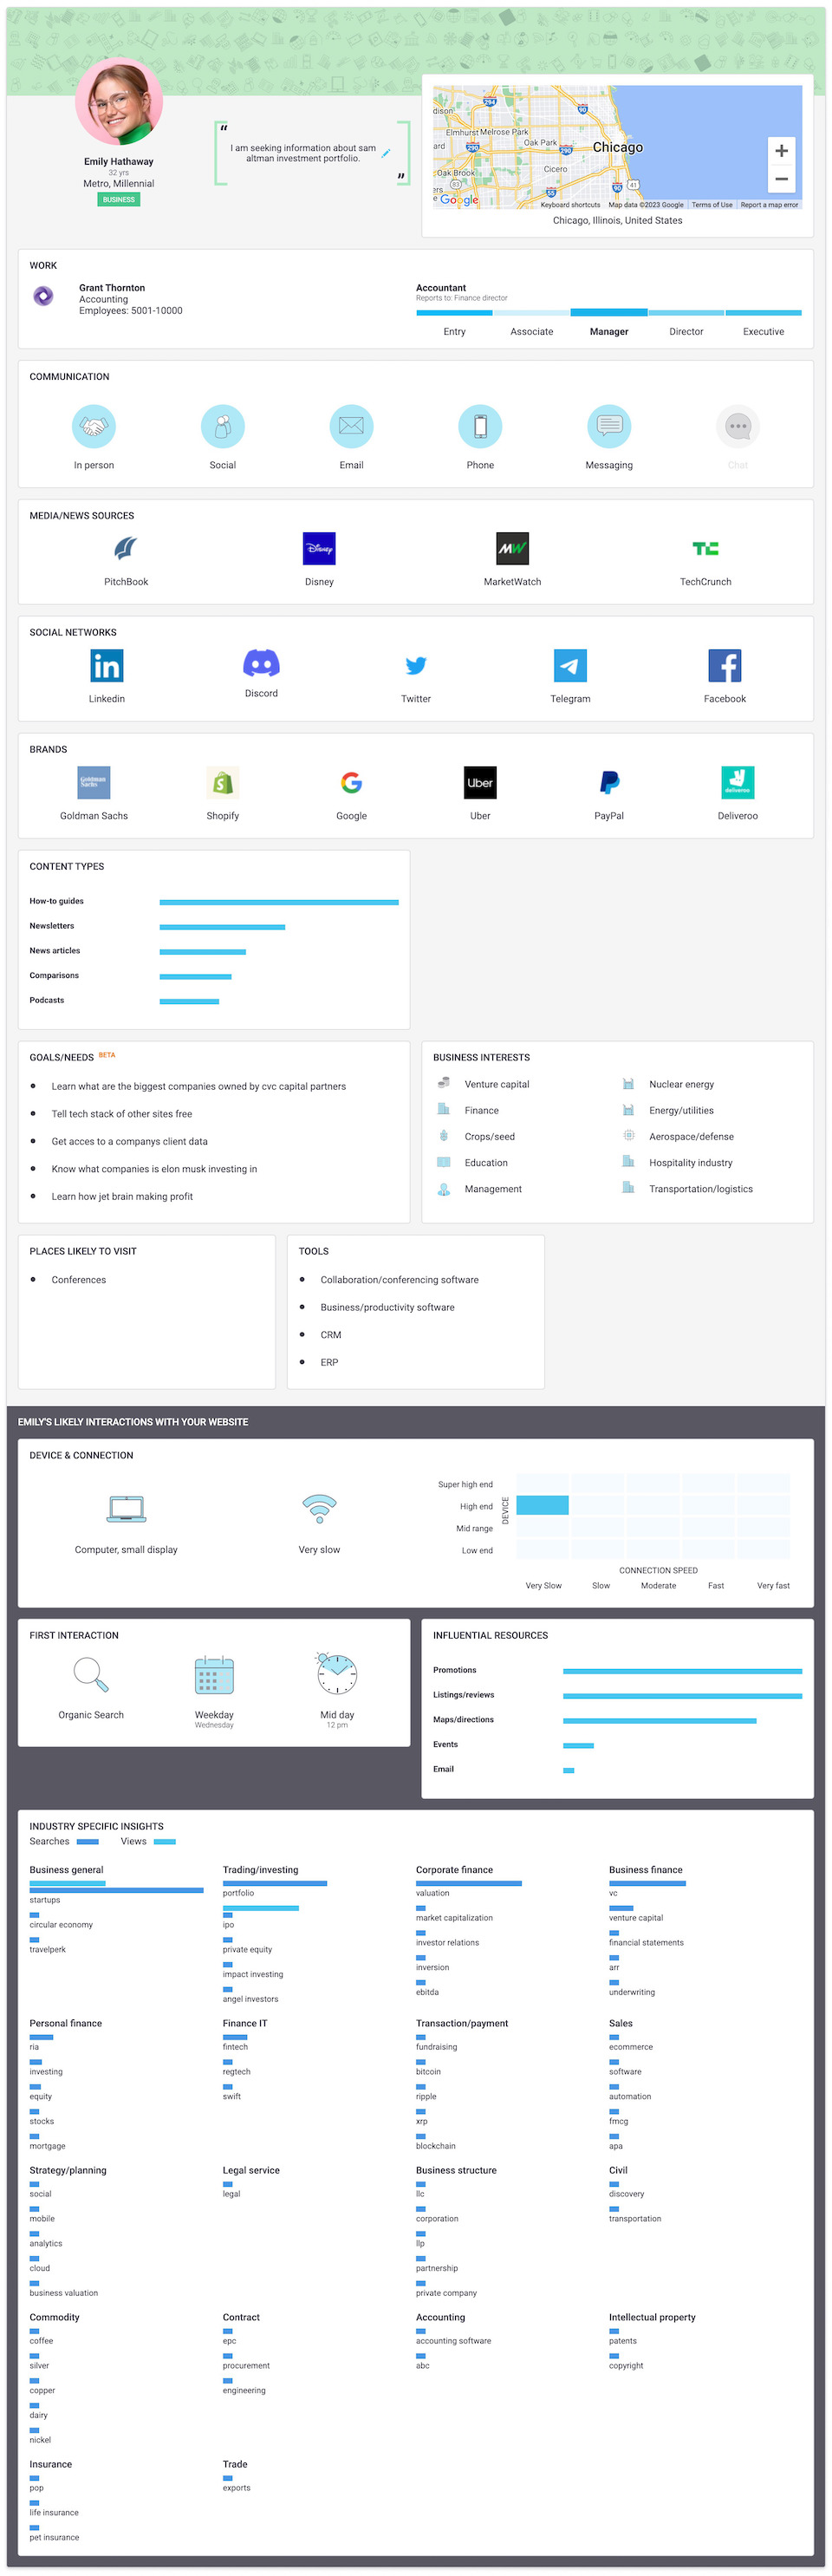Screen dimensions: 832x2576
Task: Click the edit pencil beside the quote
Action: 386,153
